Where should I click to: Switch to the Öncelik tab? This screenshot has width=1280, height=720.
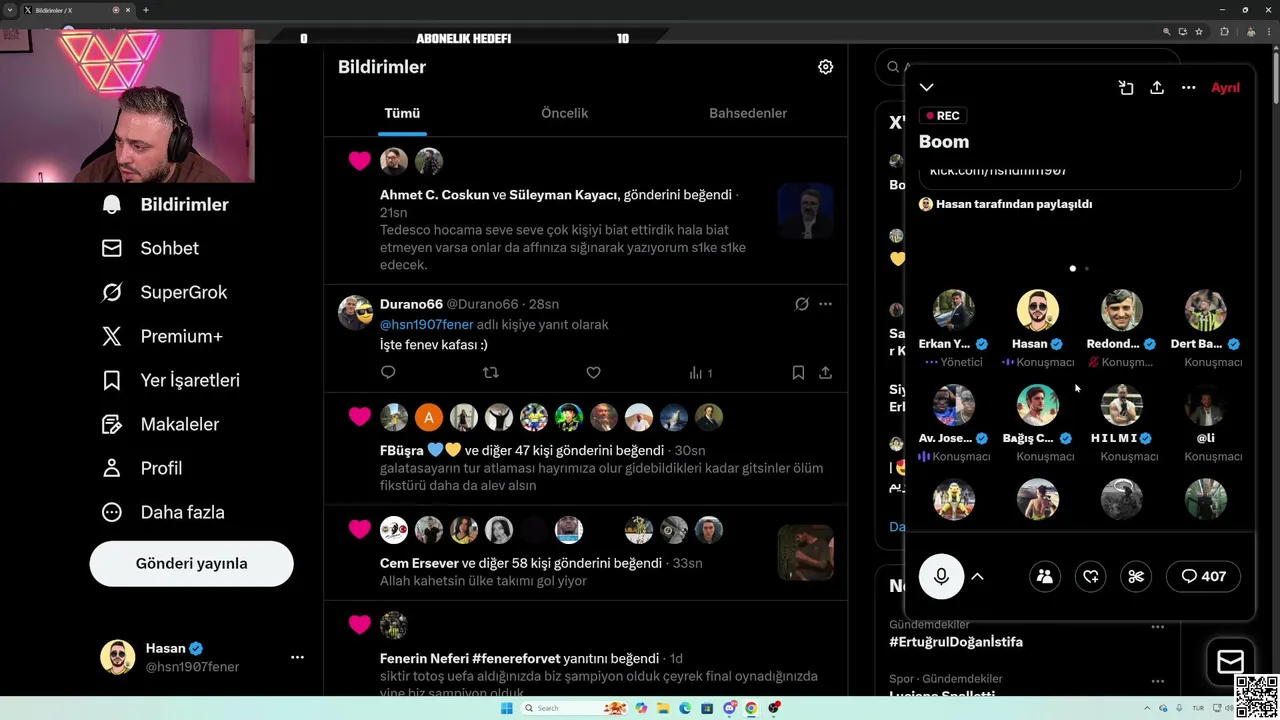(x=564, y=113)
